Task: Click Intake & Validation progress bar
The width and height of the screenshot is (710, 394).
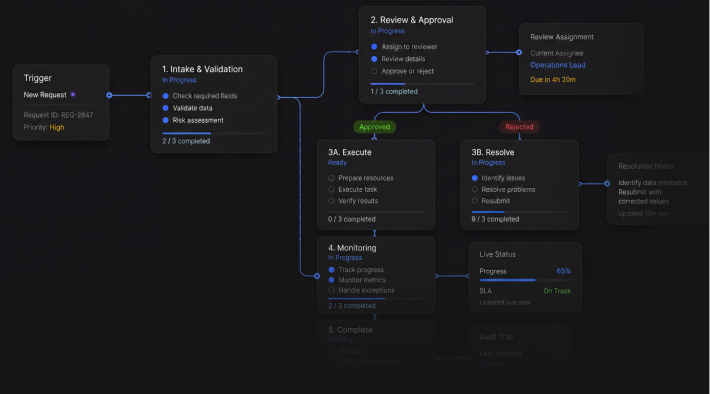Action: click(214, 133)
